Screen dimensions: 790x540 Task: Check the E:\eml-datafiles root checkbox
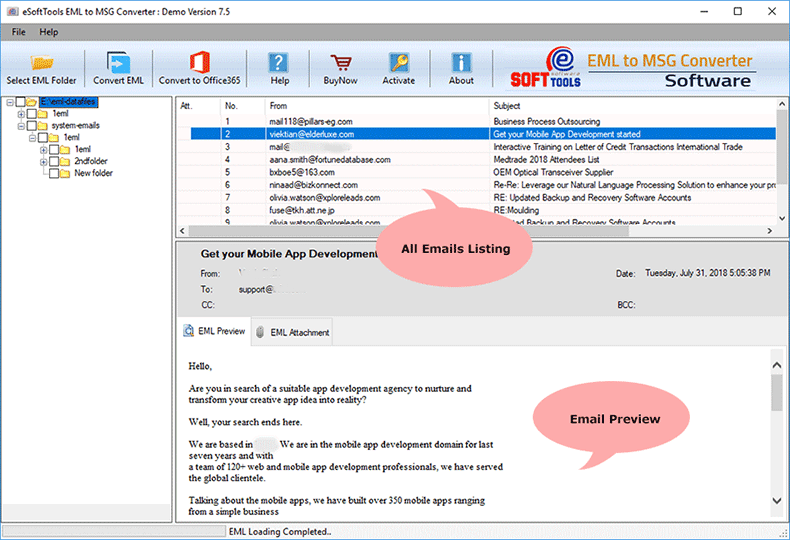point(21,102)
